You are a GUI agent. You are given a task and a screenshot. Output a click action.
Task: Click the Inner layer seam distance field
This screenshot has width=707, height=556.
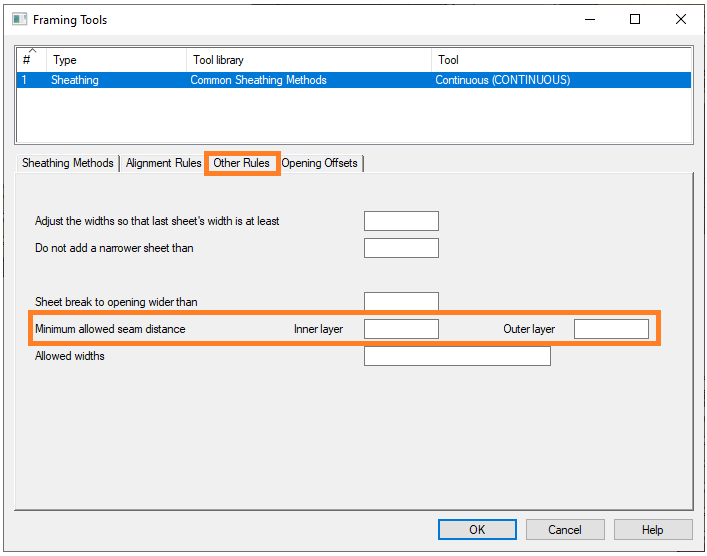(x=401, y=329)
